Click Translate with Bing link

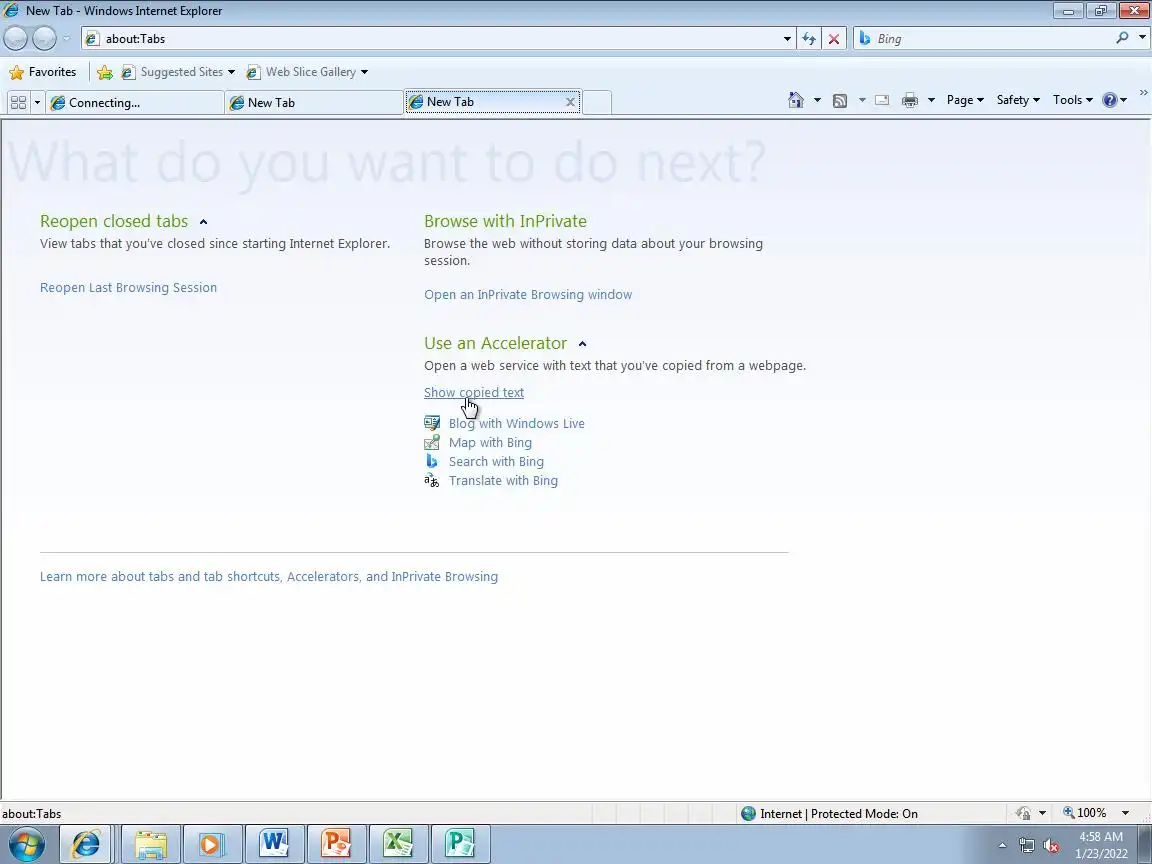503,480
